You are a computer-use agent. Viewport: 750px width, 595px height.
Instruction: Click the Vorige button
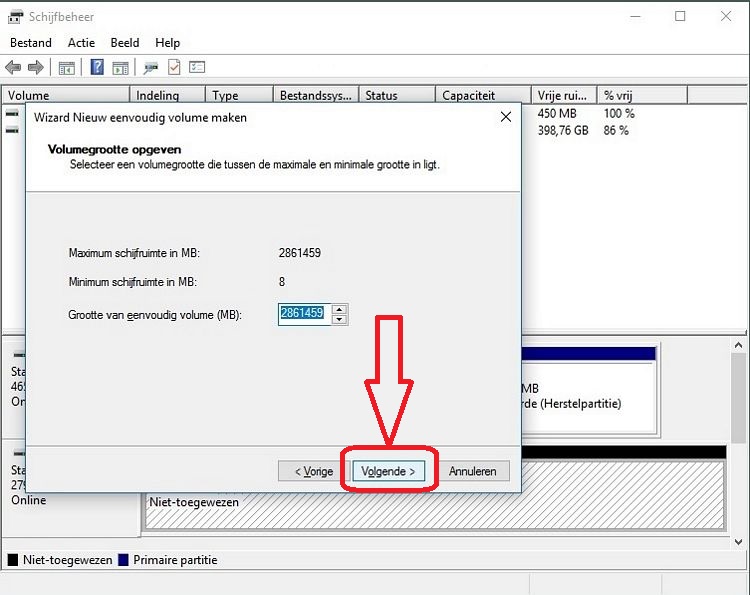click(314, 471)
